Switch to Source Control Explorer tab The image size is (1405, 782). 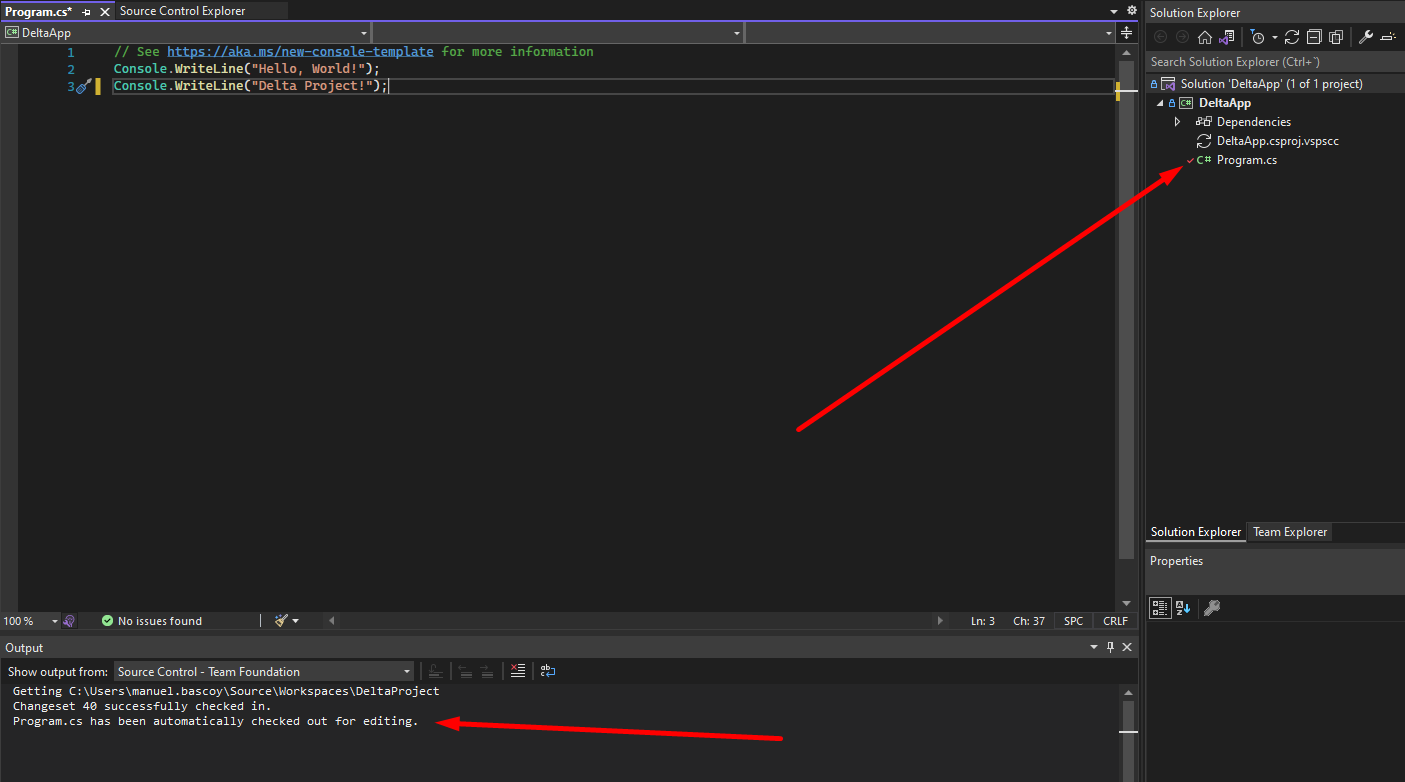point(182,11)
